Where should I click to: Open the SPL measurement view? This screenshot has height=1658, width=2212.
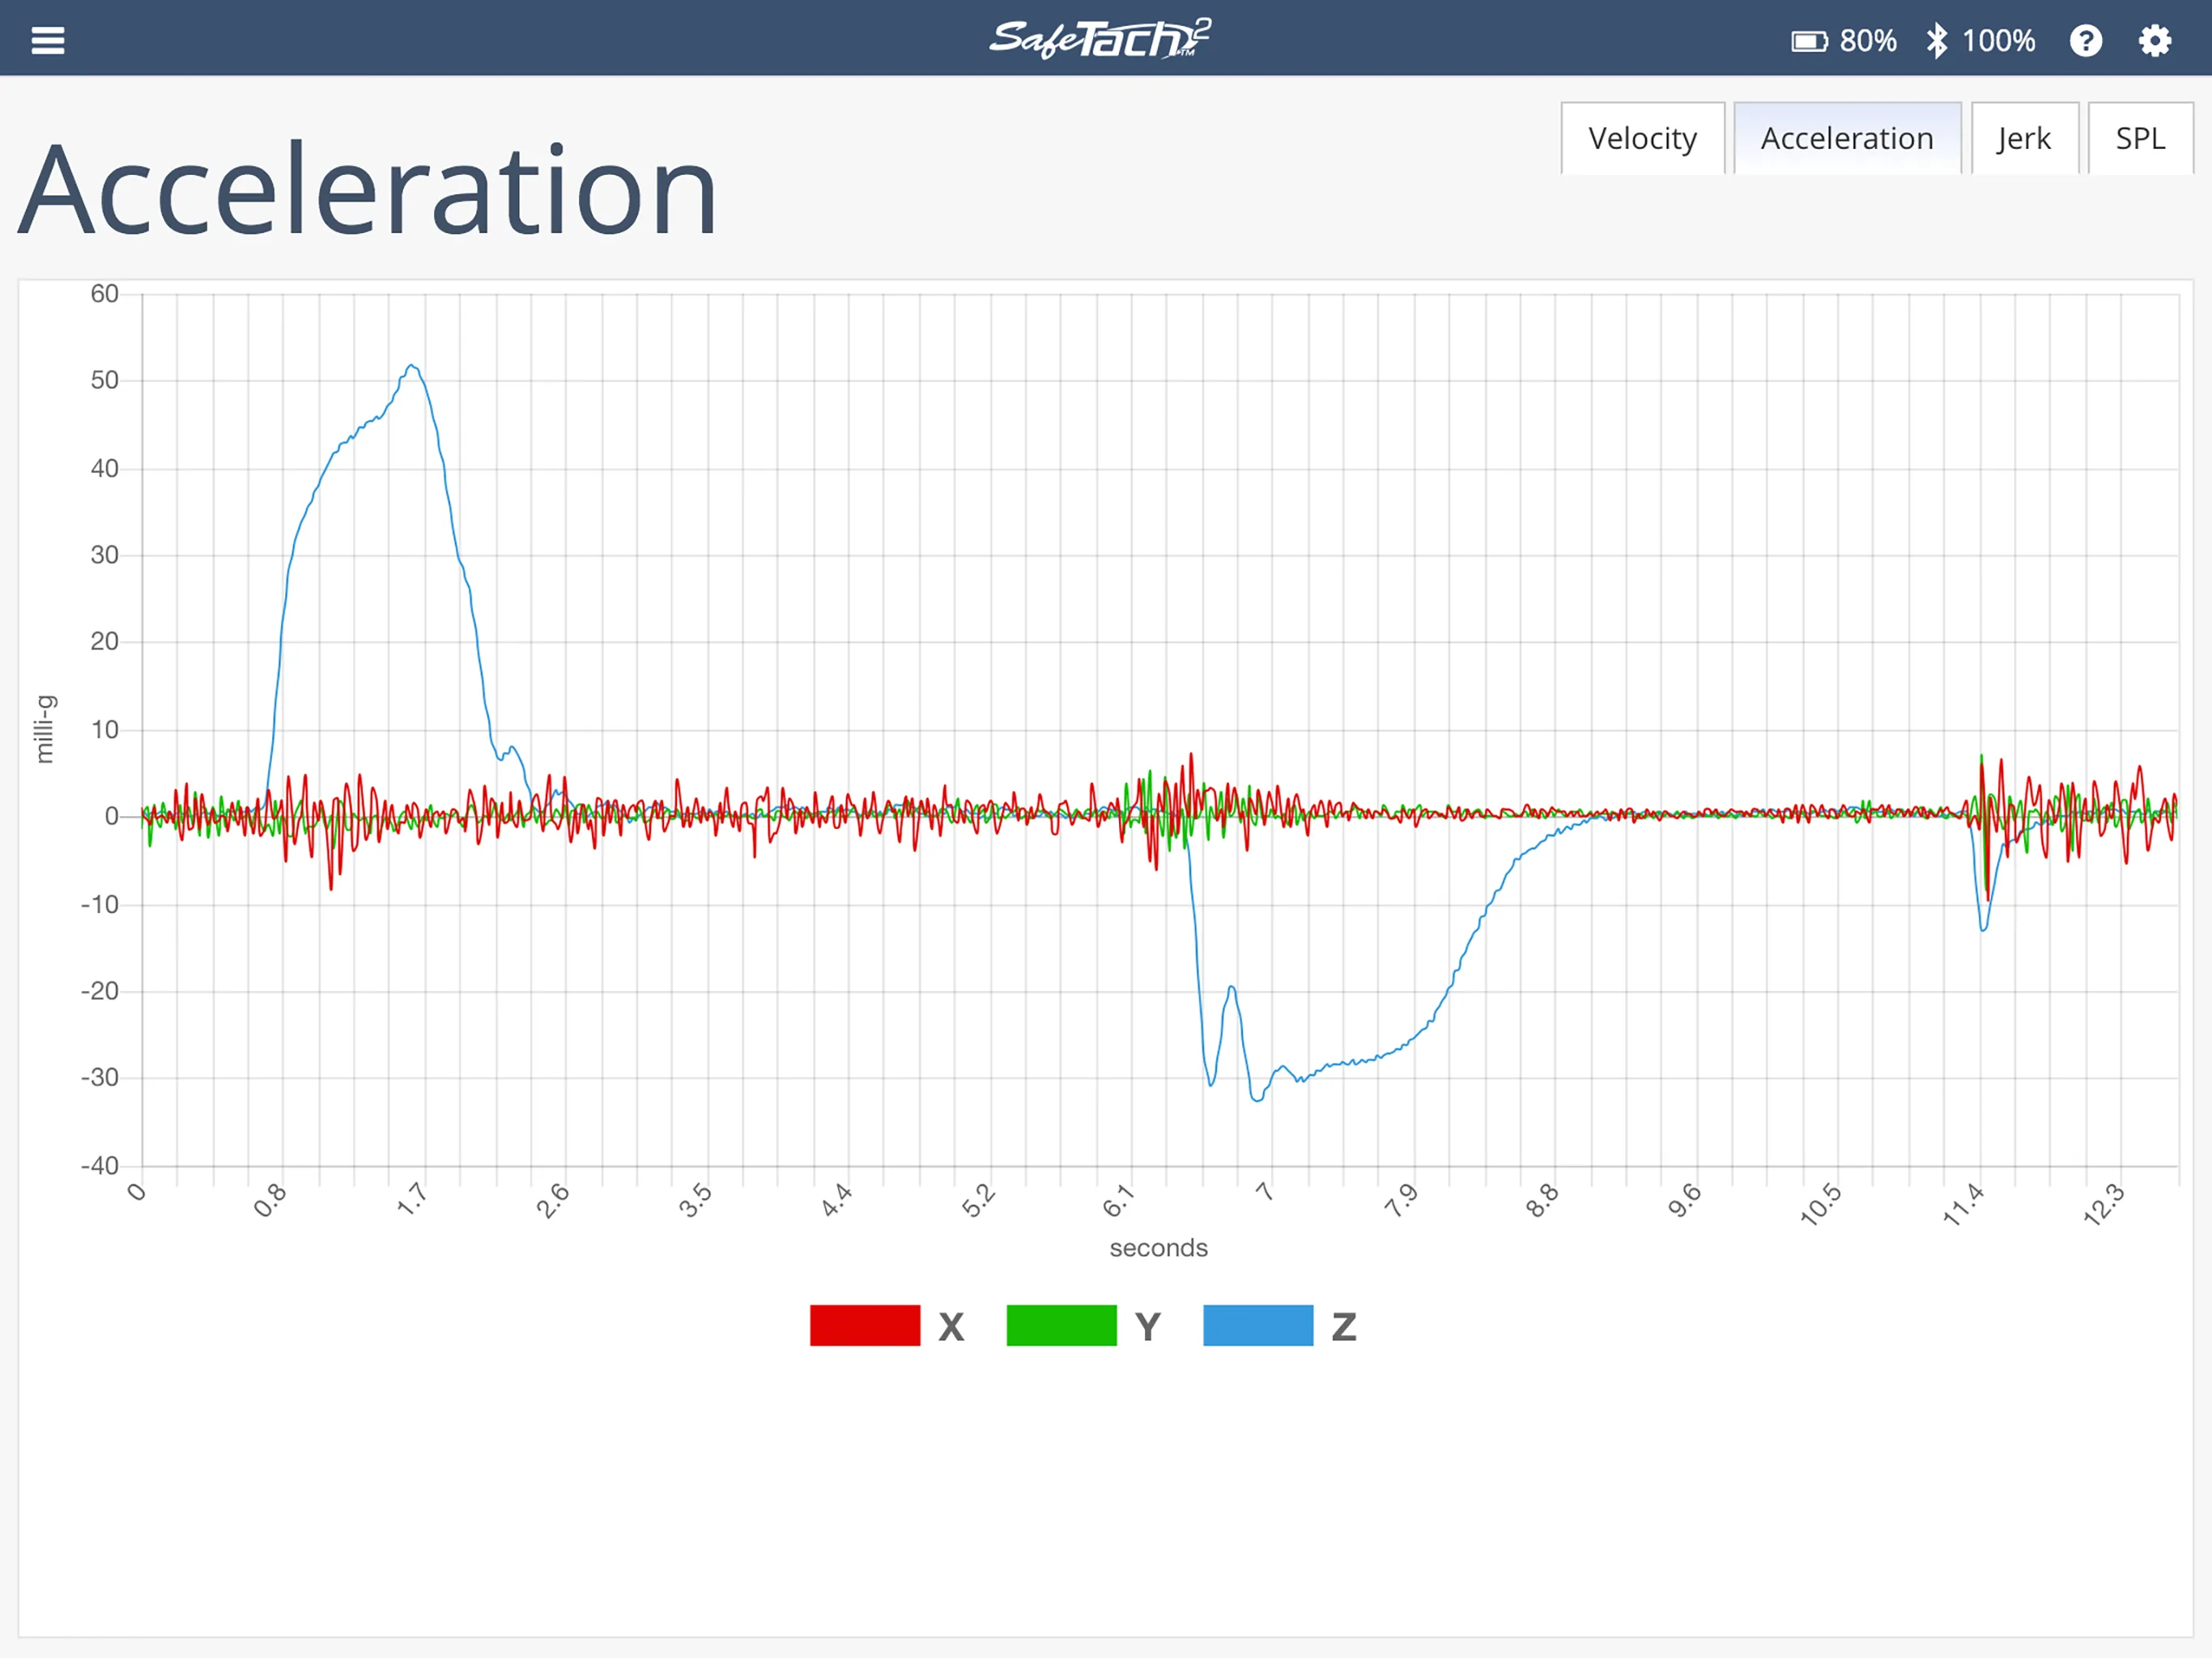2139,136
